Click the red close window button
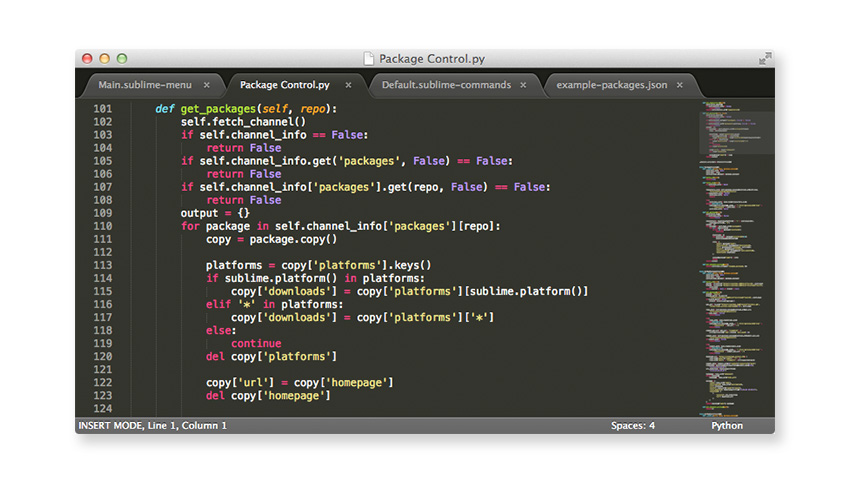This screenshot has height=482, width=850. coord(87,59)
